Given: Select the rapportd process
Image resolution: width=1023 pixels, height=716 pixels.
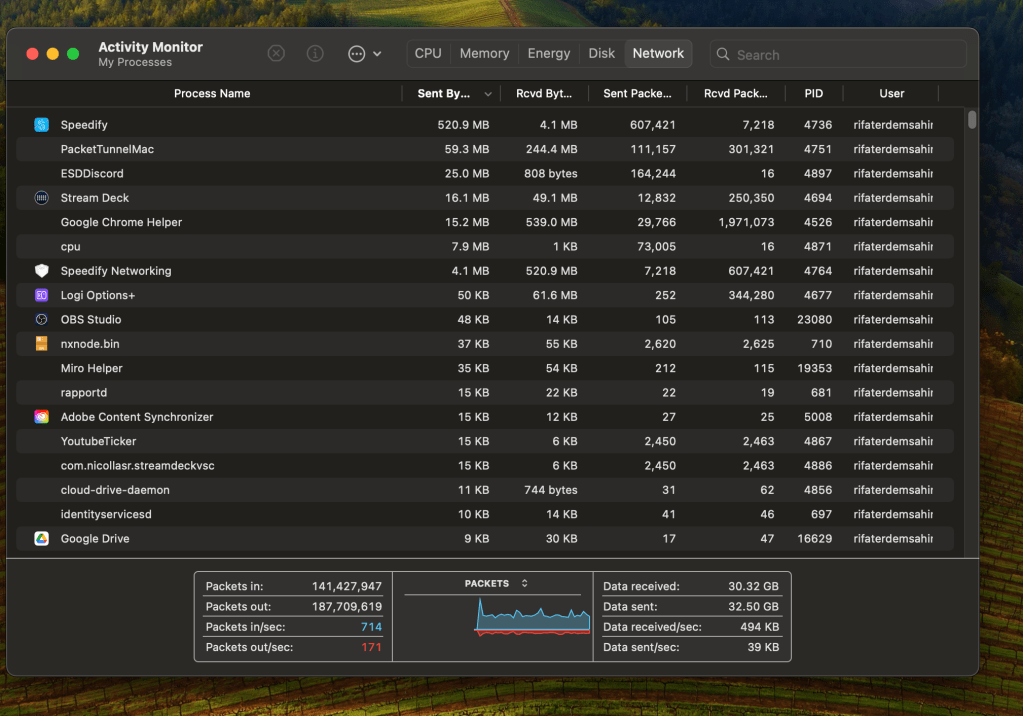Looking at the screenshot, I should [485, 392].
